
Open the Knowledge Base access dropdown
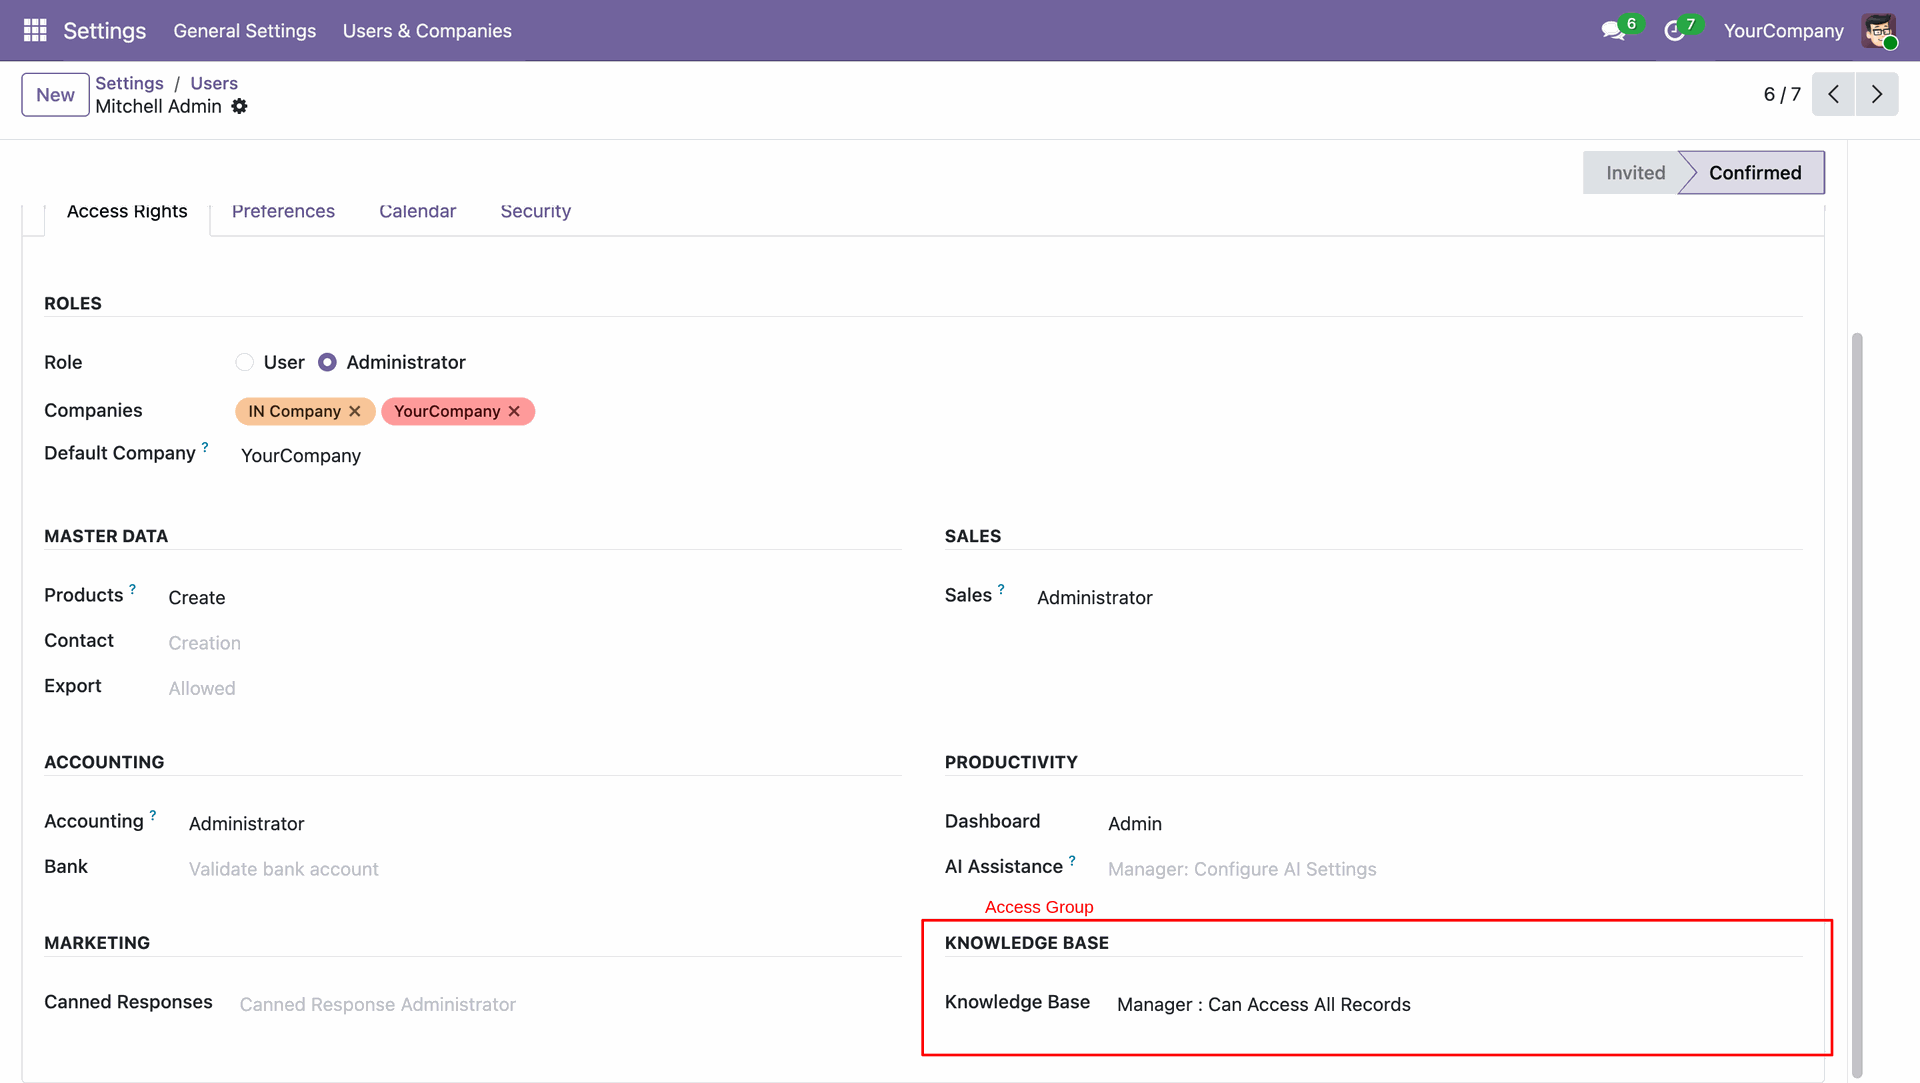tap(1263, 1004)
